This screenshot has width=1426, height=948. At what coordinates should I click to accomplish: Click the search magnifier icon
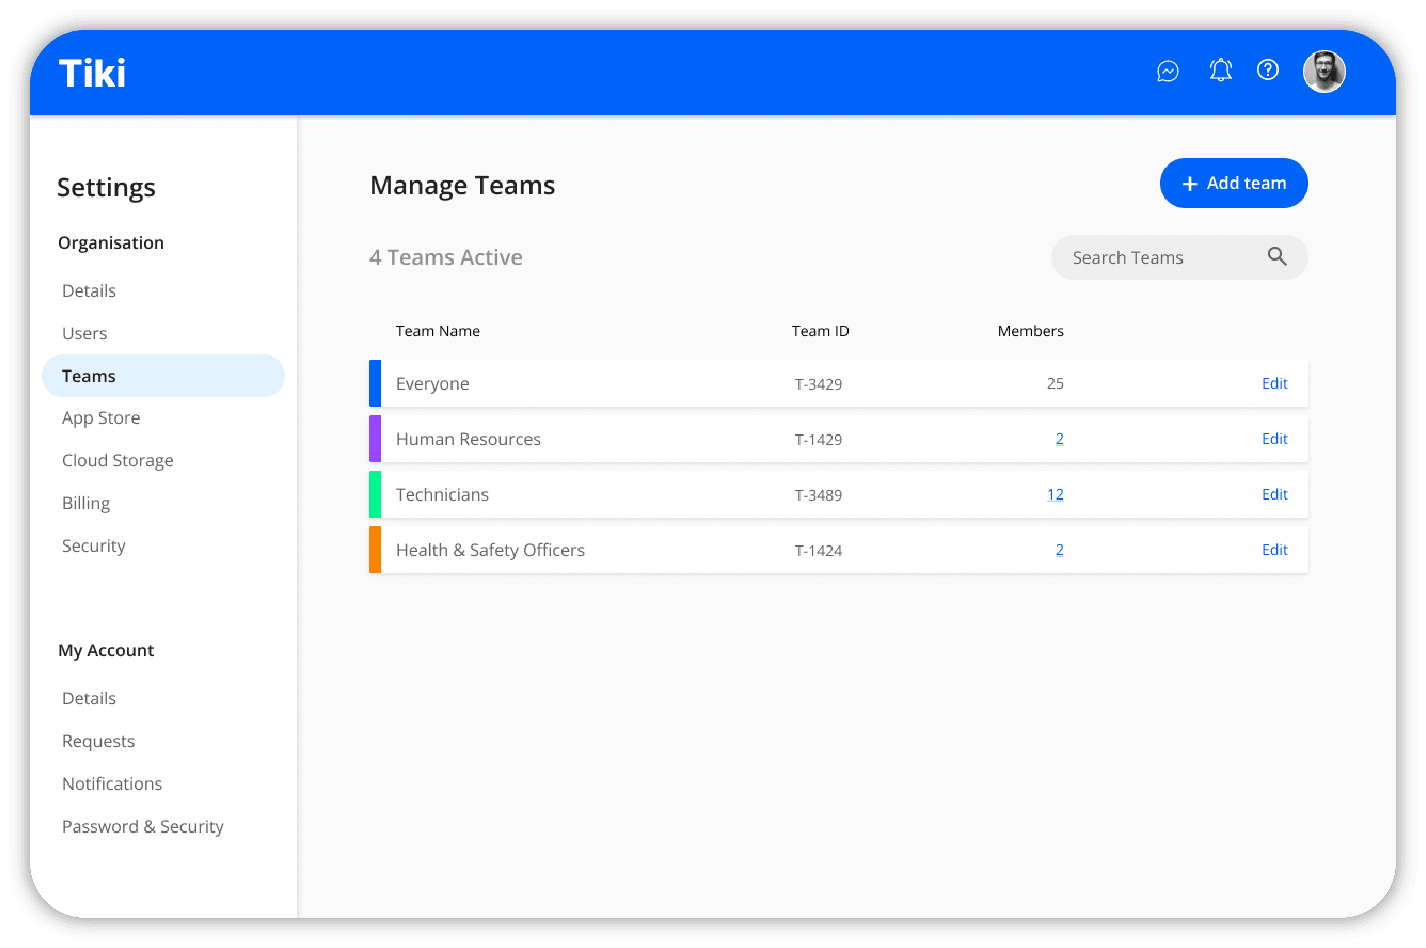pyautogui.click(x=1277, y=257)
